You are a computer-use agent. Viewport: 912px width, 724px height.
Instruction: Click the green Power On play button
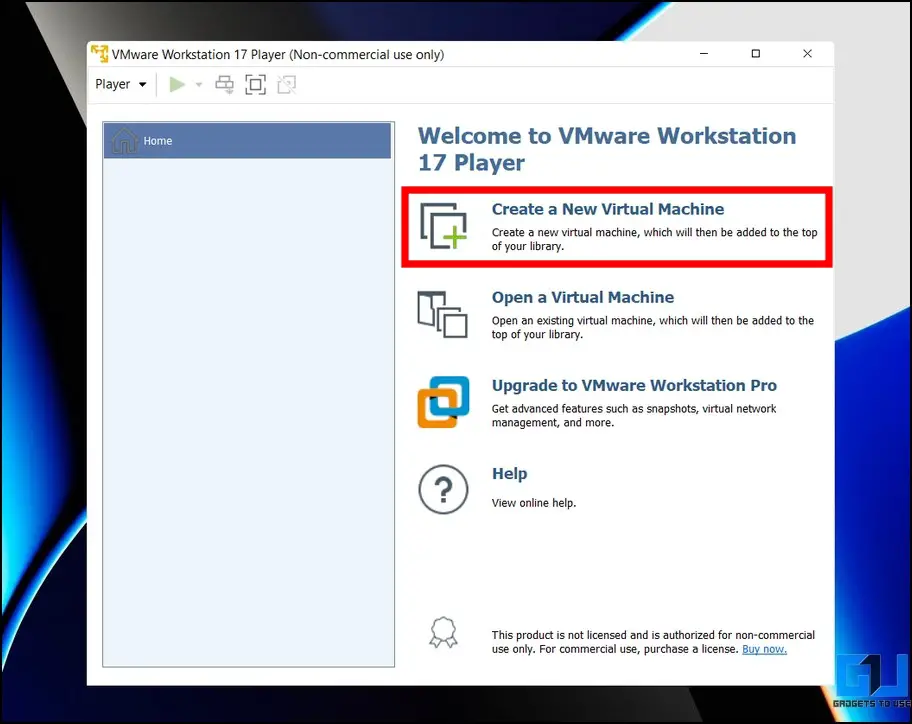pyautogui.click(x=177, y=84)
